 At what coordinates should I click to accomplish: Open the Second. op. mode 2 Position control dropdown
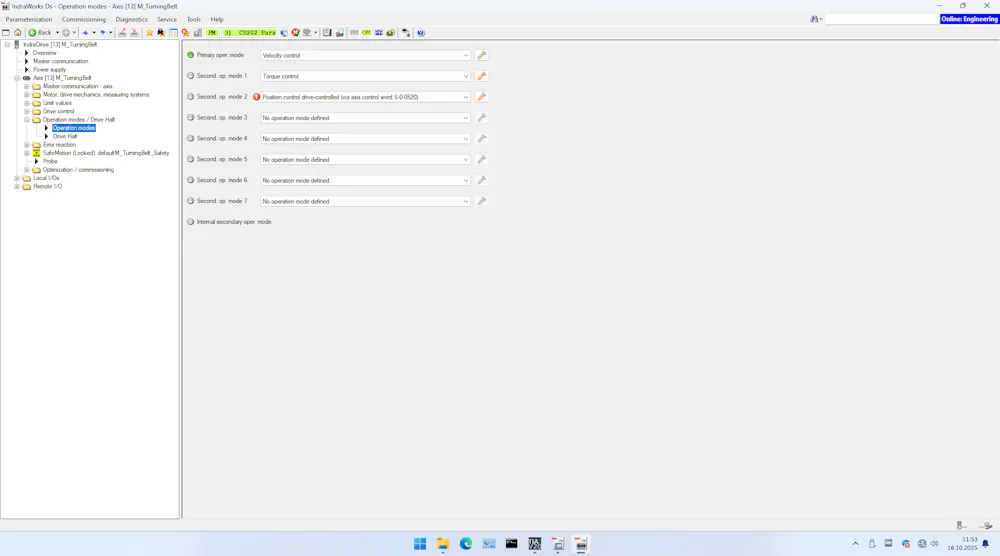click(365, 97)
